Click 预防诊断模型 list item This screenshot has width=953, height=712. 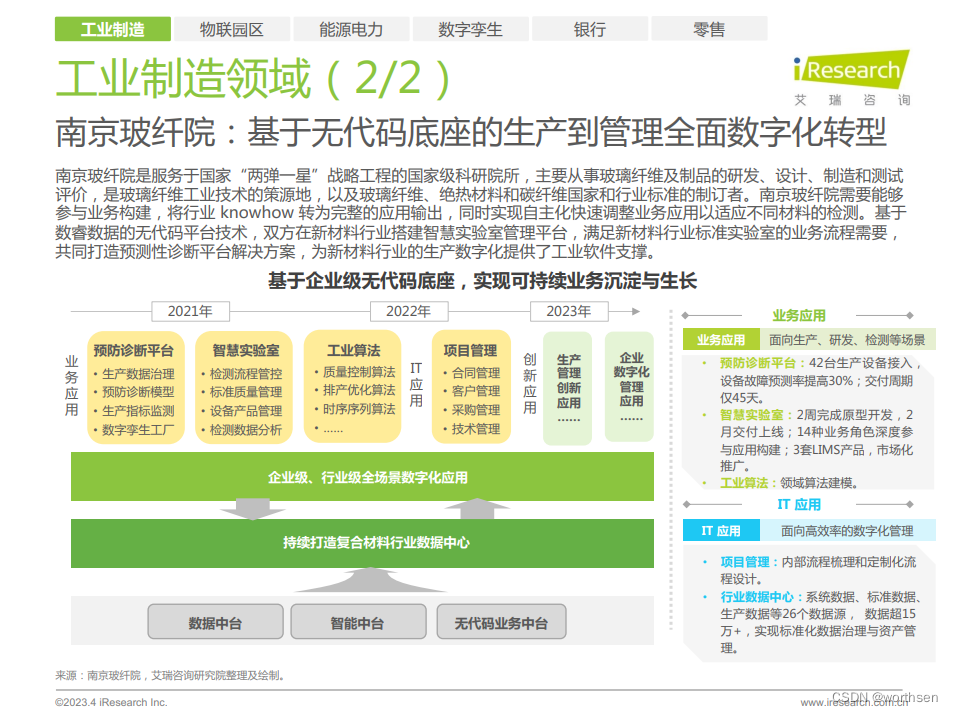point(138,392)
